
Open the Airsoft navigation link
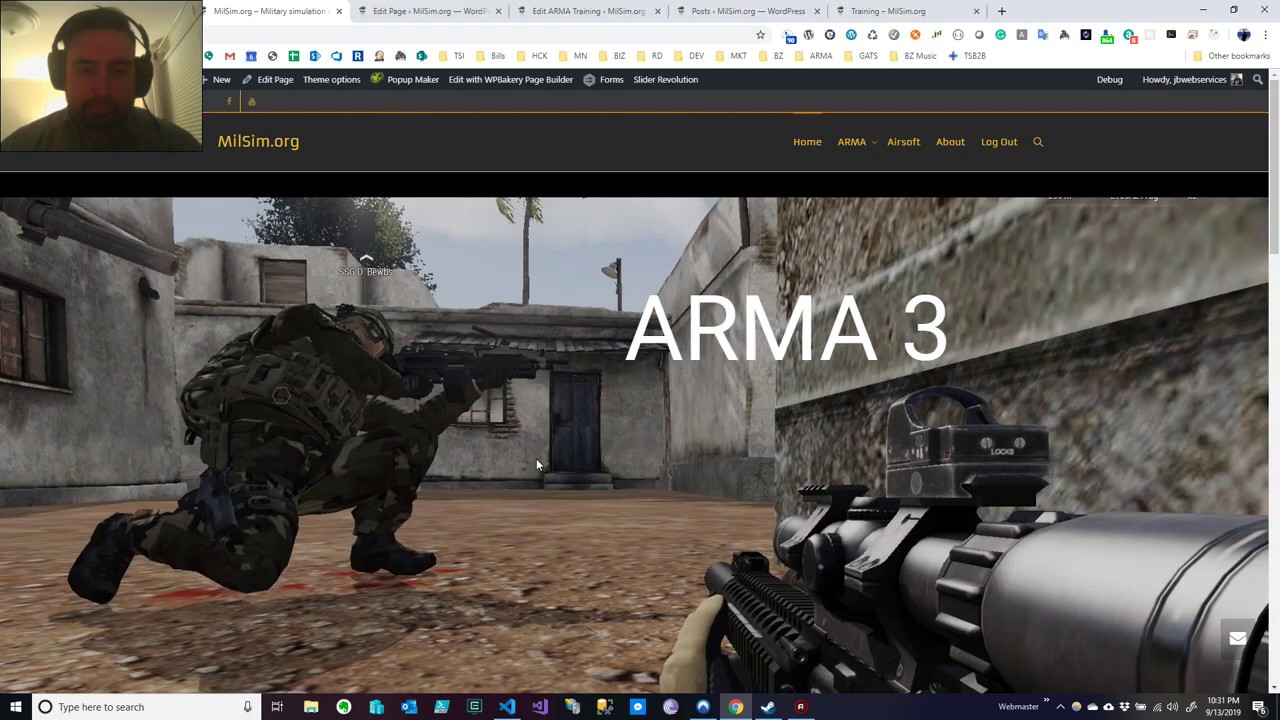coord(903,142)
